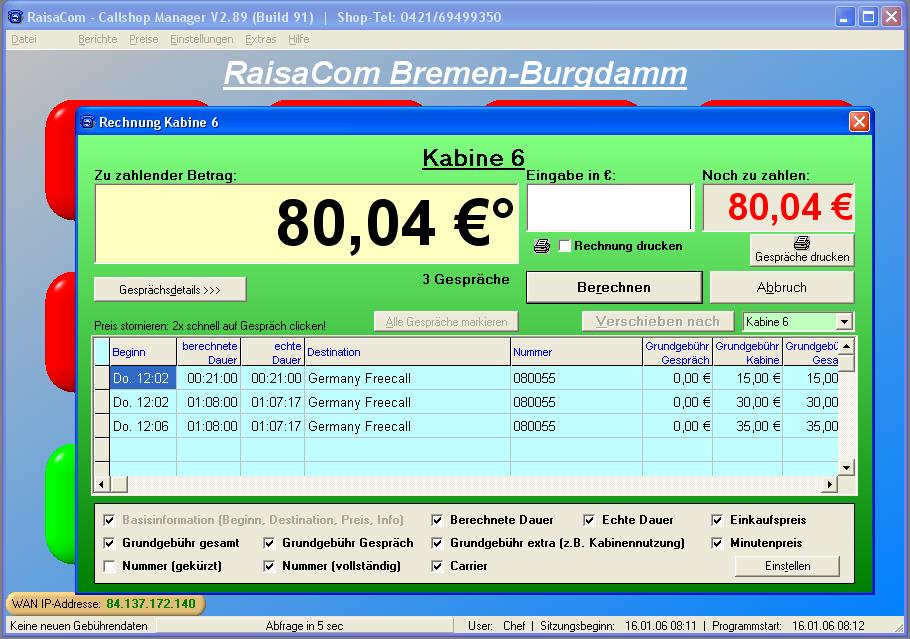Toggle Grundgebühr extra (Kabinennutzung) checkbox
Screen dimensions: 910x639
click(437, 543)
